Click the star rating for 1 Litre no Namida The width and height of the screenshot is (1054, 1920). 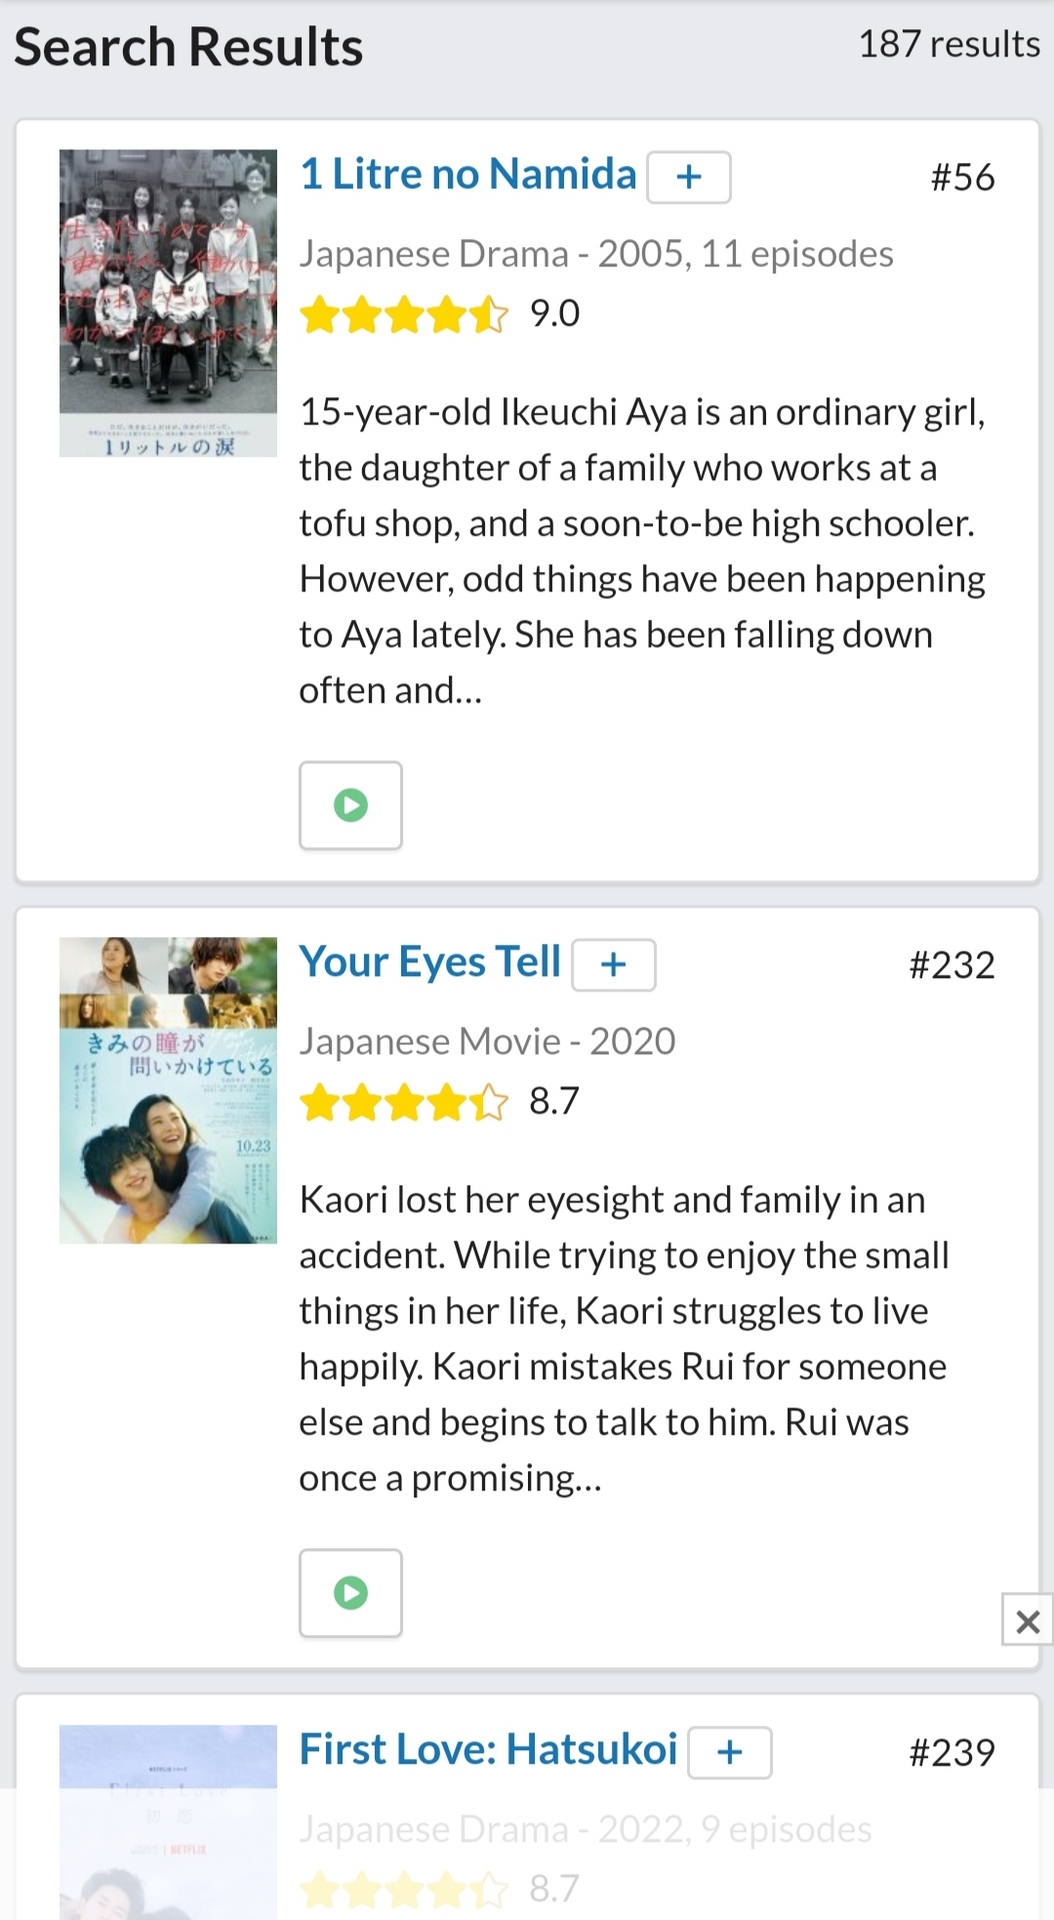click(404, 314)
